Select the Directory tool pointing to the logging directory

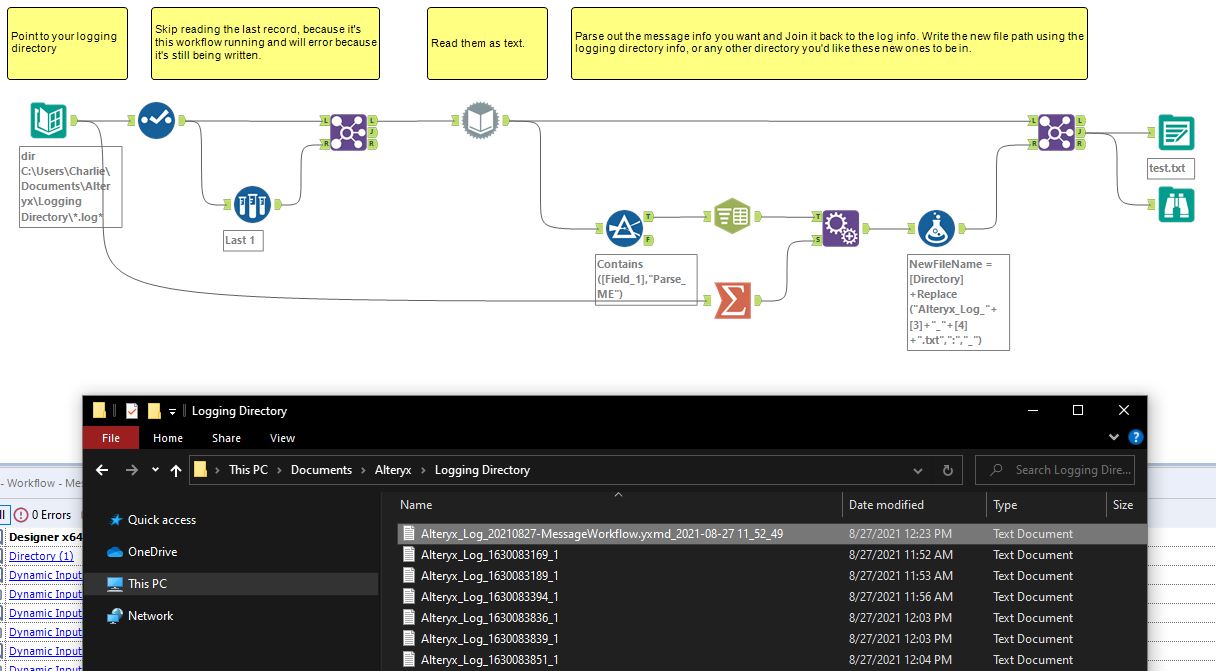click(x=47, y=120)
